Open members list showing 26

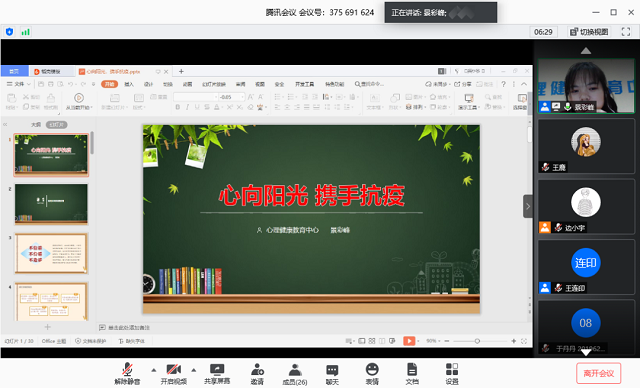pos(295,374)
